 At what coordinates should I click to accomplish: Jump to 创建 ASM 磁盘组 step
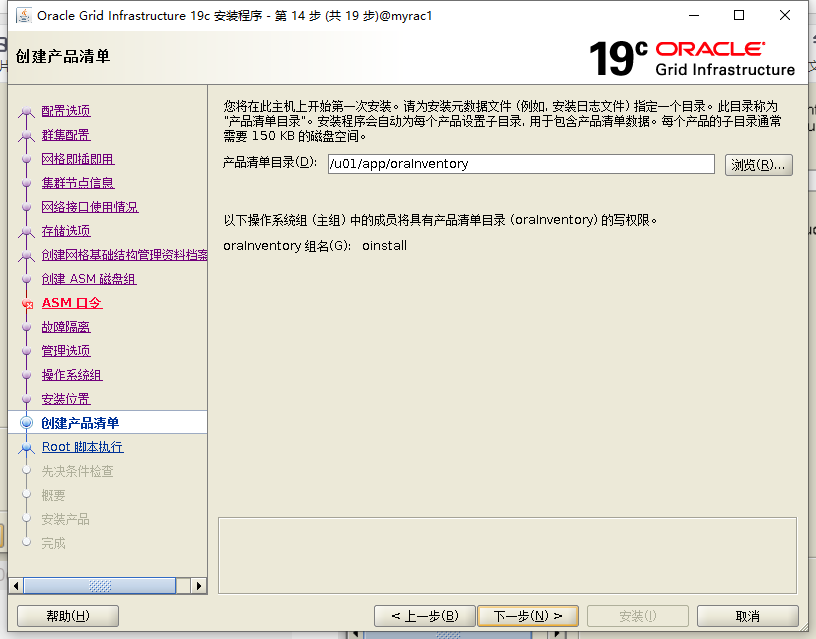click(x=89, y=279)
